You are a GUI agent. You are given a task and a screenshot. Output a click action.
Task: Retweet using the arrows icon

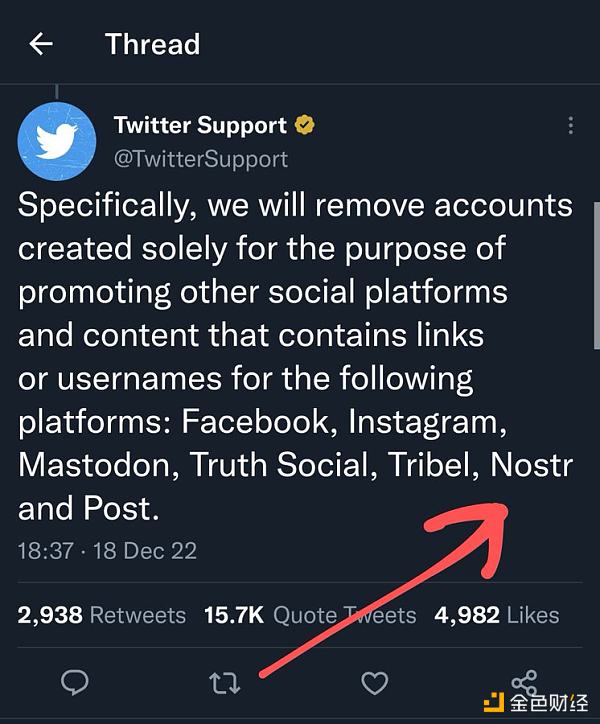point(224,683)
